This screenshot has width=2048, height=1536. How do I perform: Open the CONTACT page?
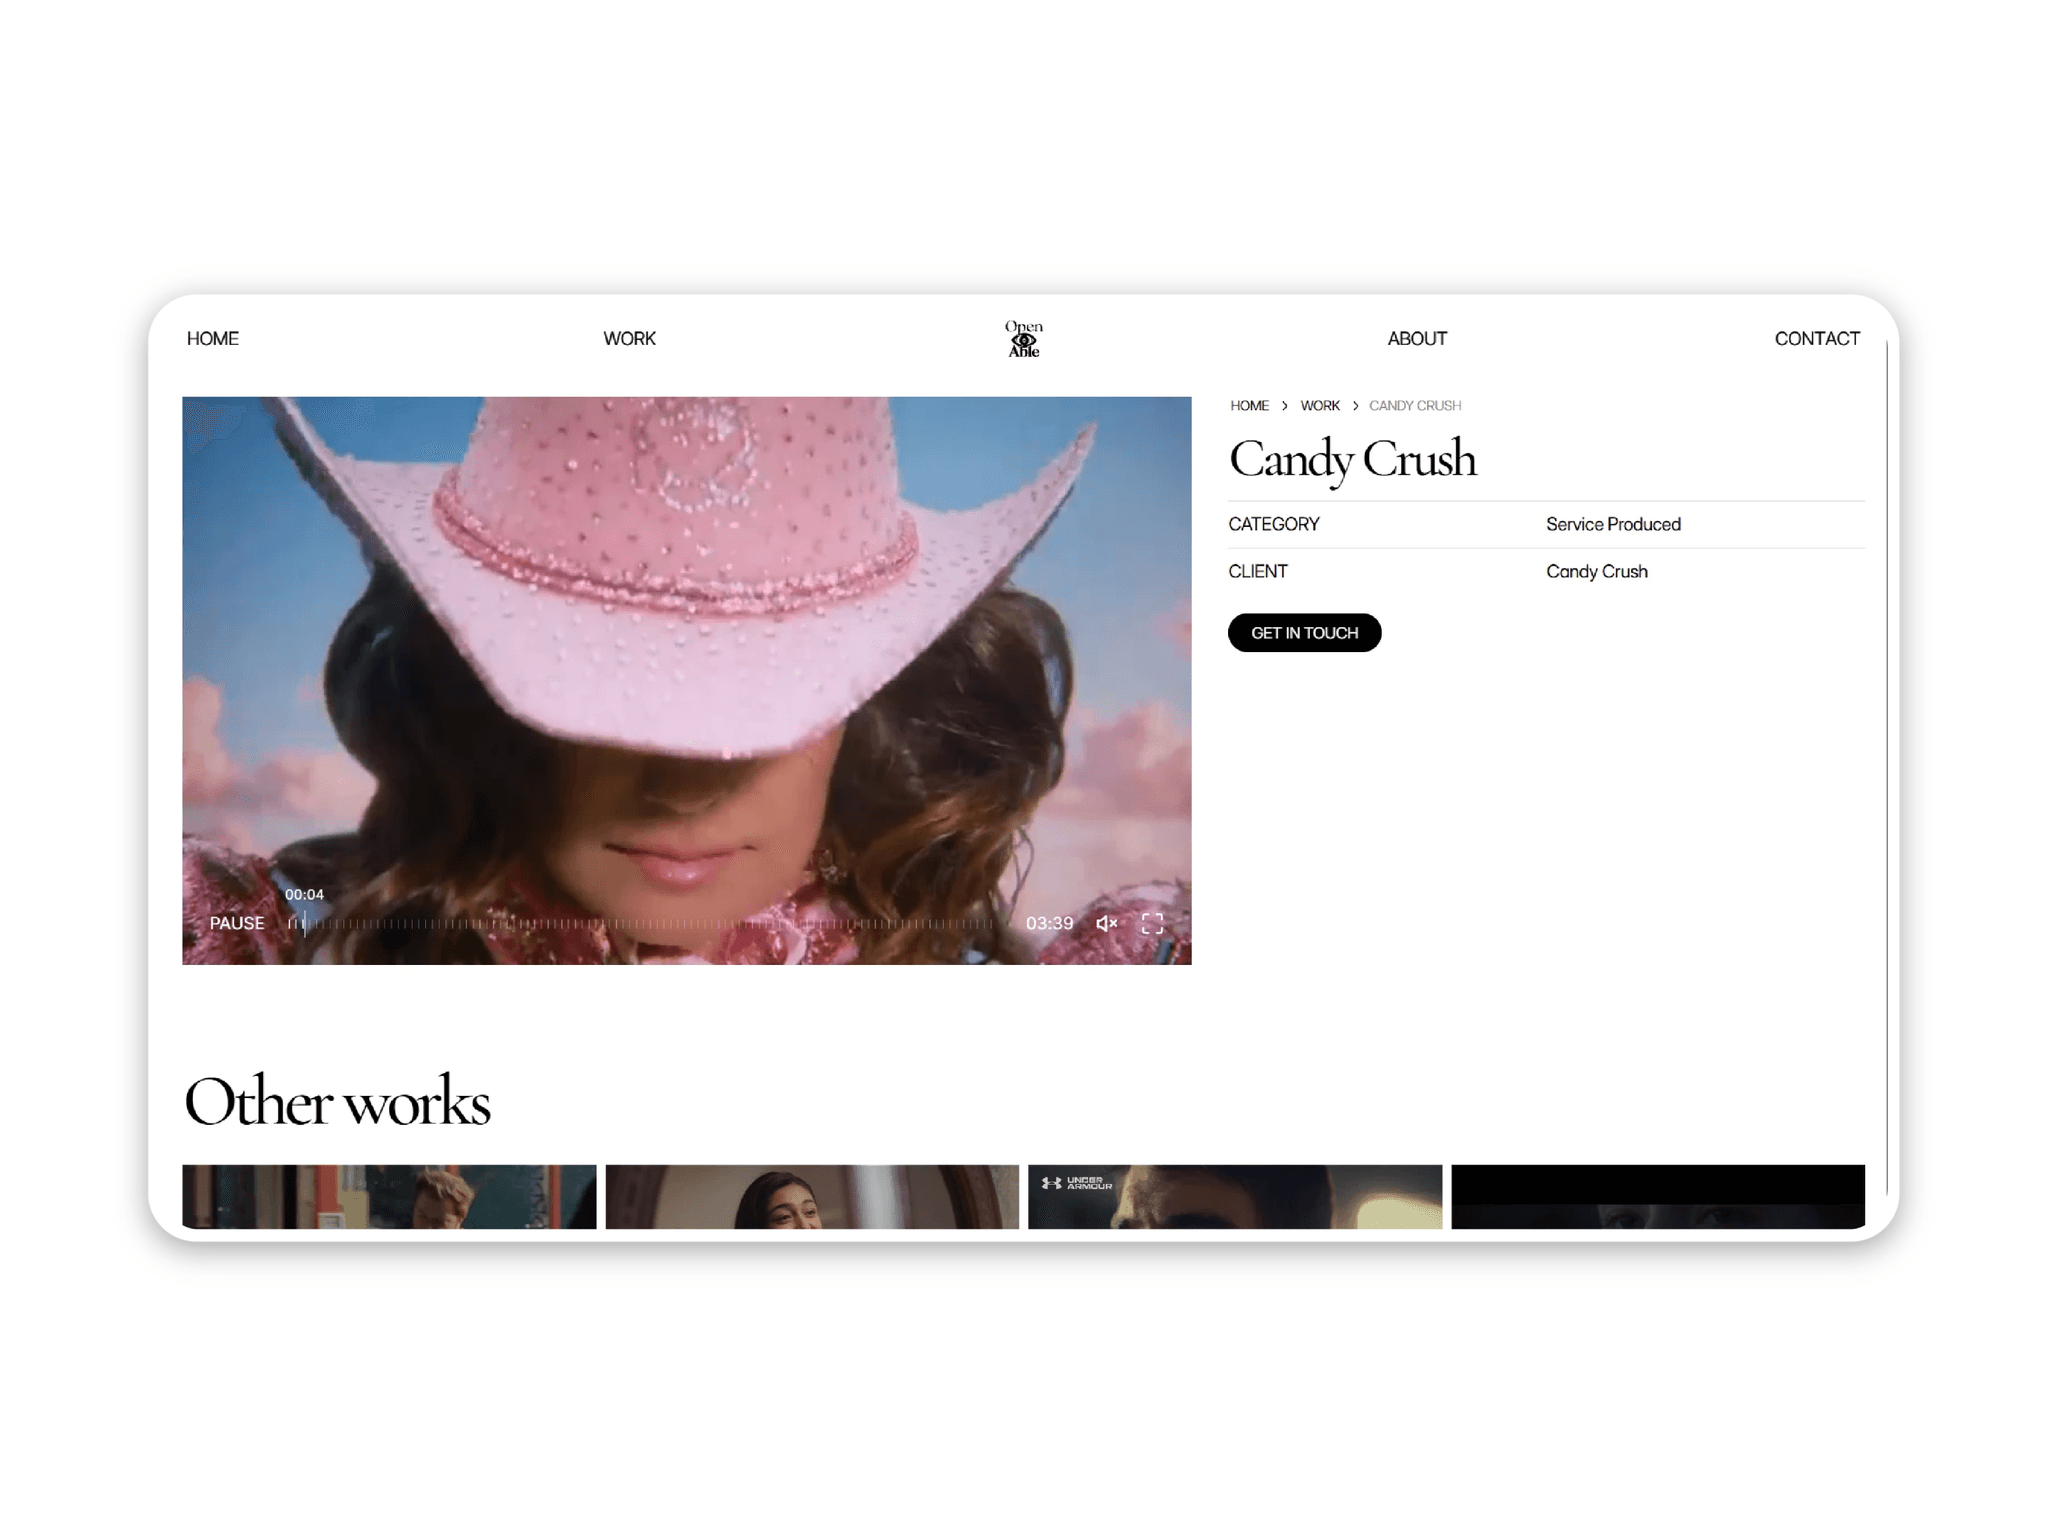[1817, 339]
